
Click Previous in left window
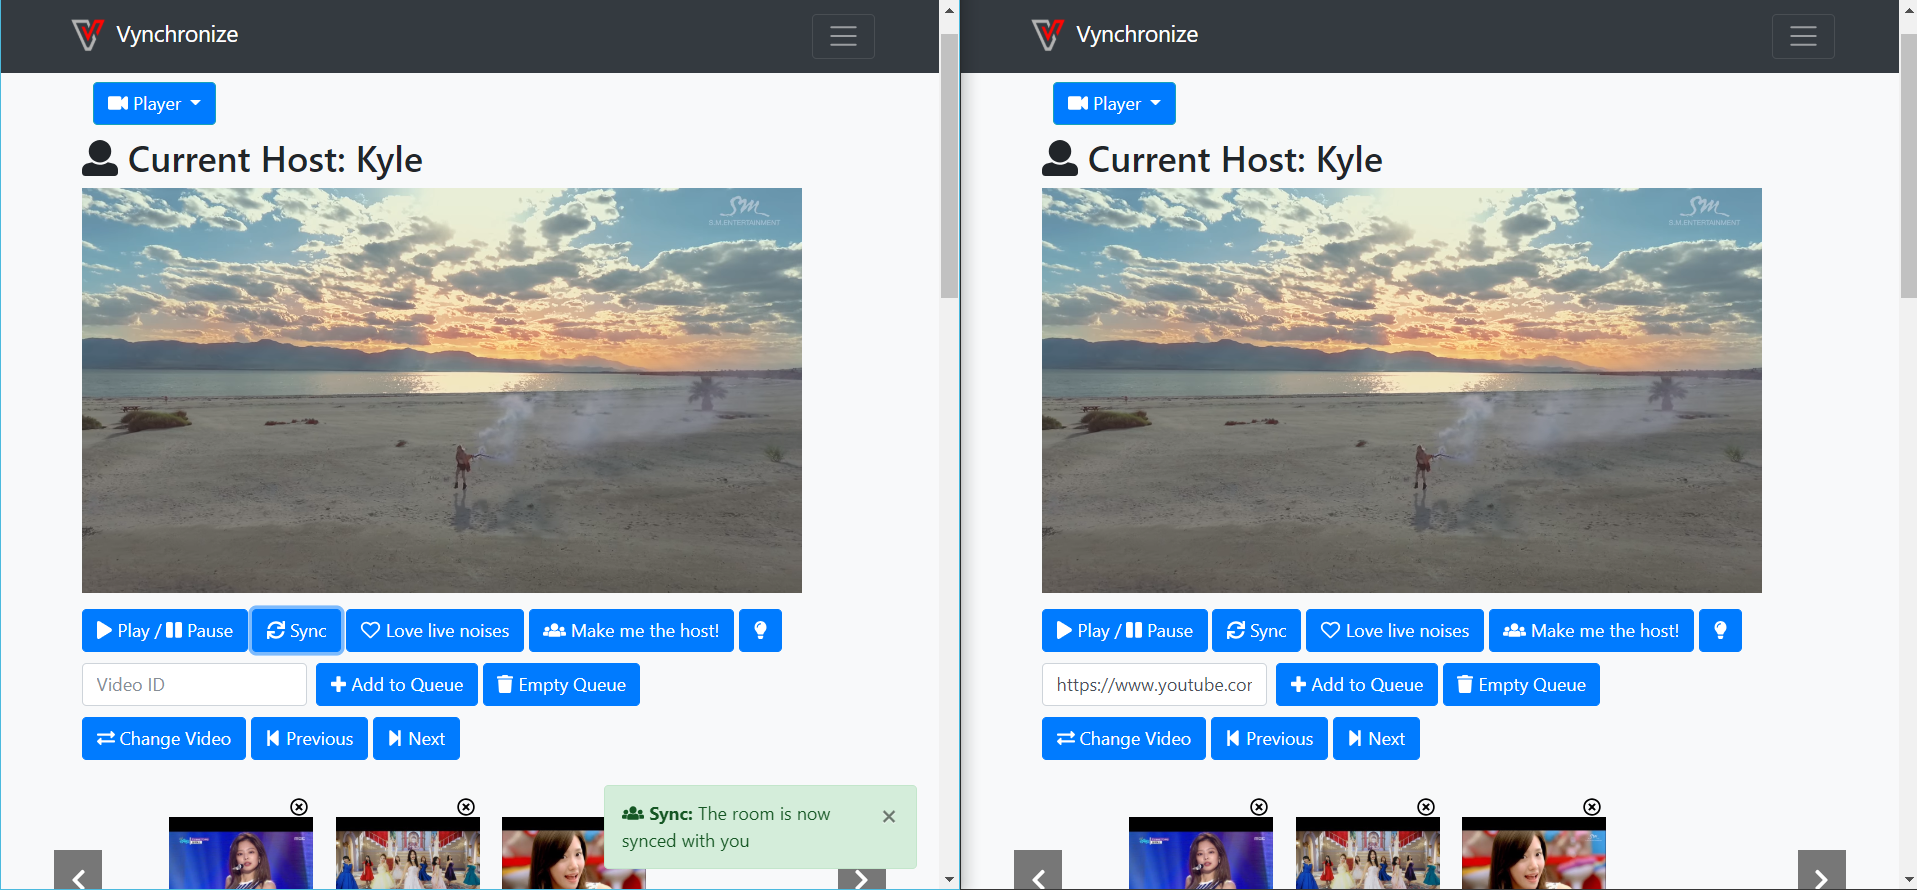pyautogui.click(x=309, y=738)
